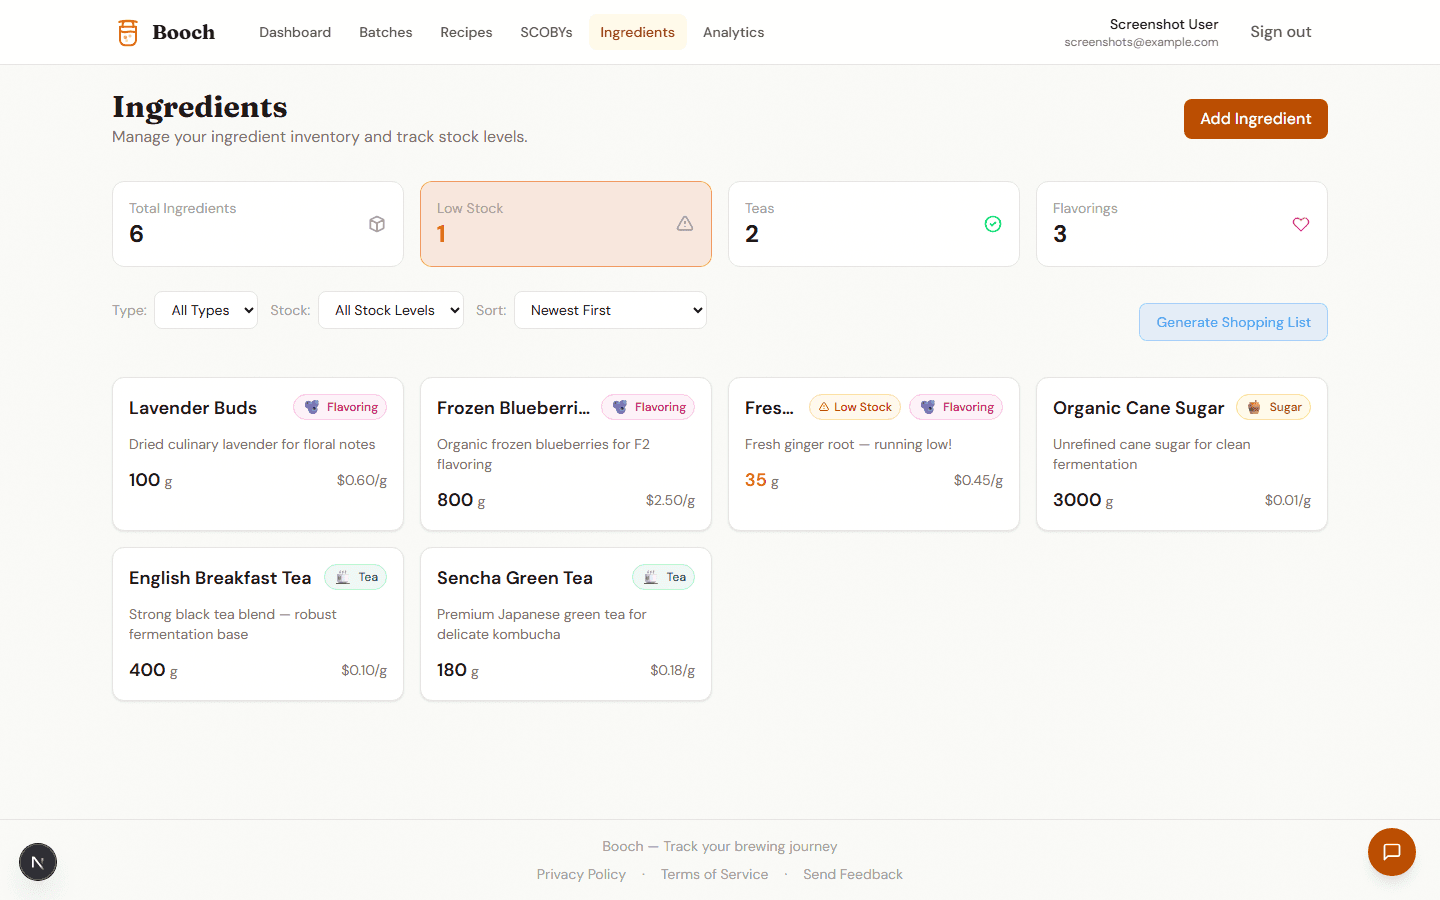Click the grape icon on Fresh ginger Flavoring badge
1440x900 pixels.
pos(928,407)
